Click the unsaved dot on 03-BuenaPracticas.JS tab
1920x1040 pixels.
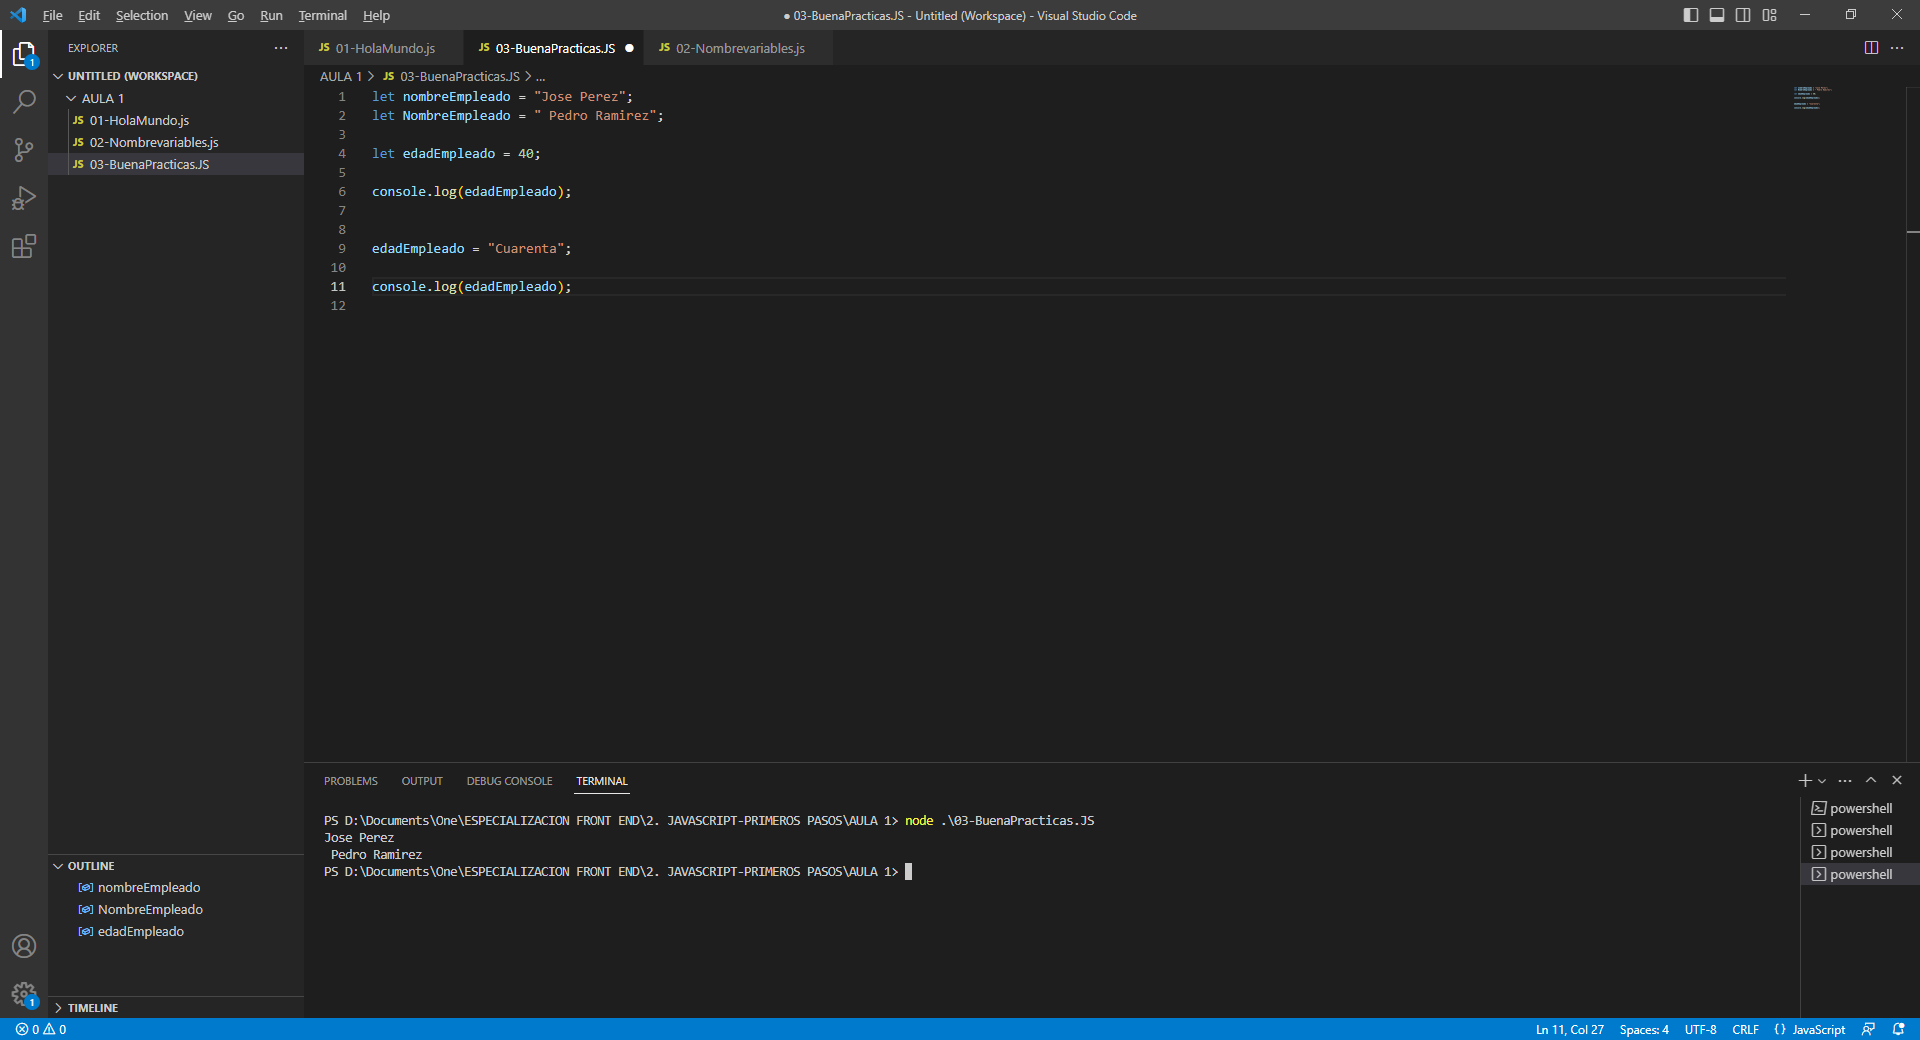tap(629, 48)
